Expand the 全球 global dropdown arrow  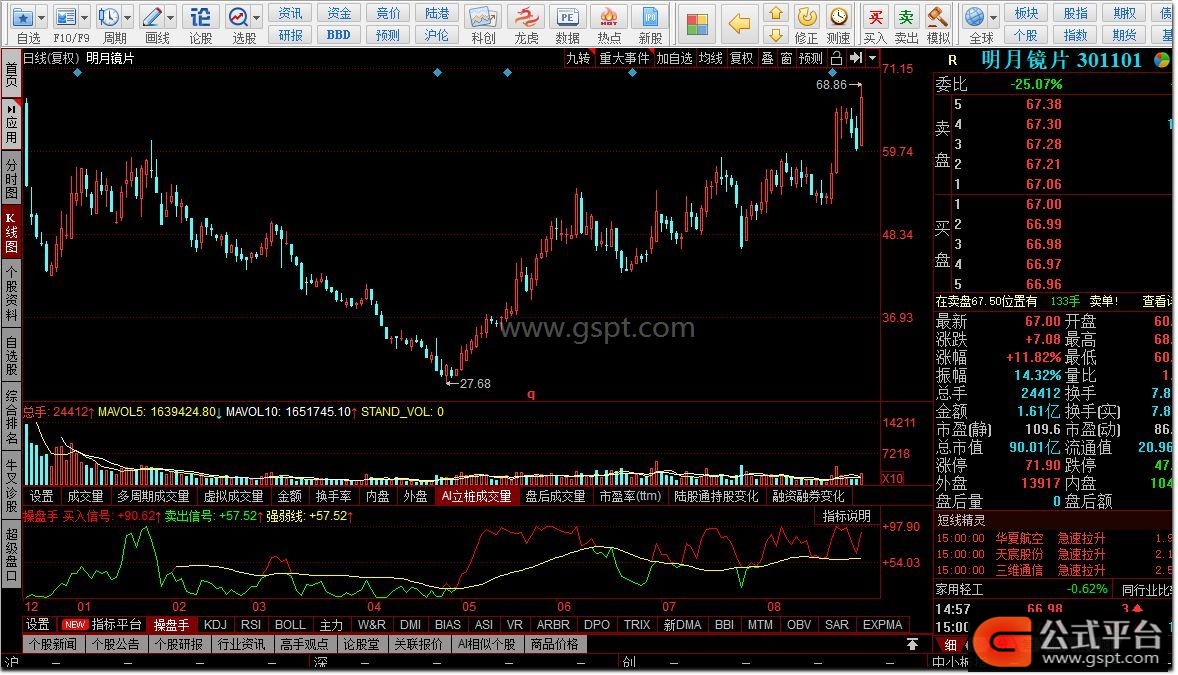(993, 17)
